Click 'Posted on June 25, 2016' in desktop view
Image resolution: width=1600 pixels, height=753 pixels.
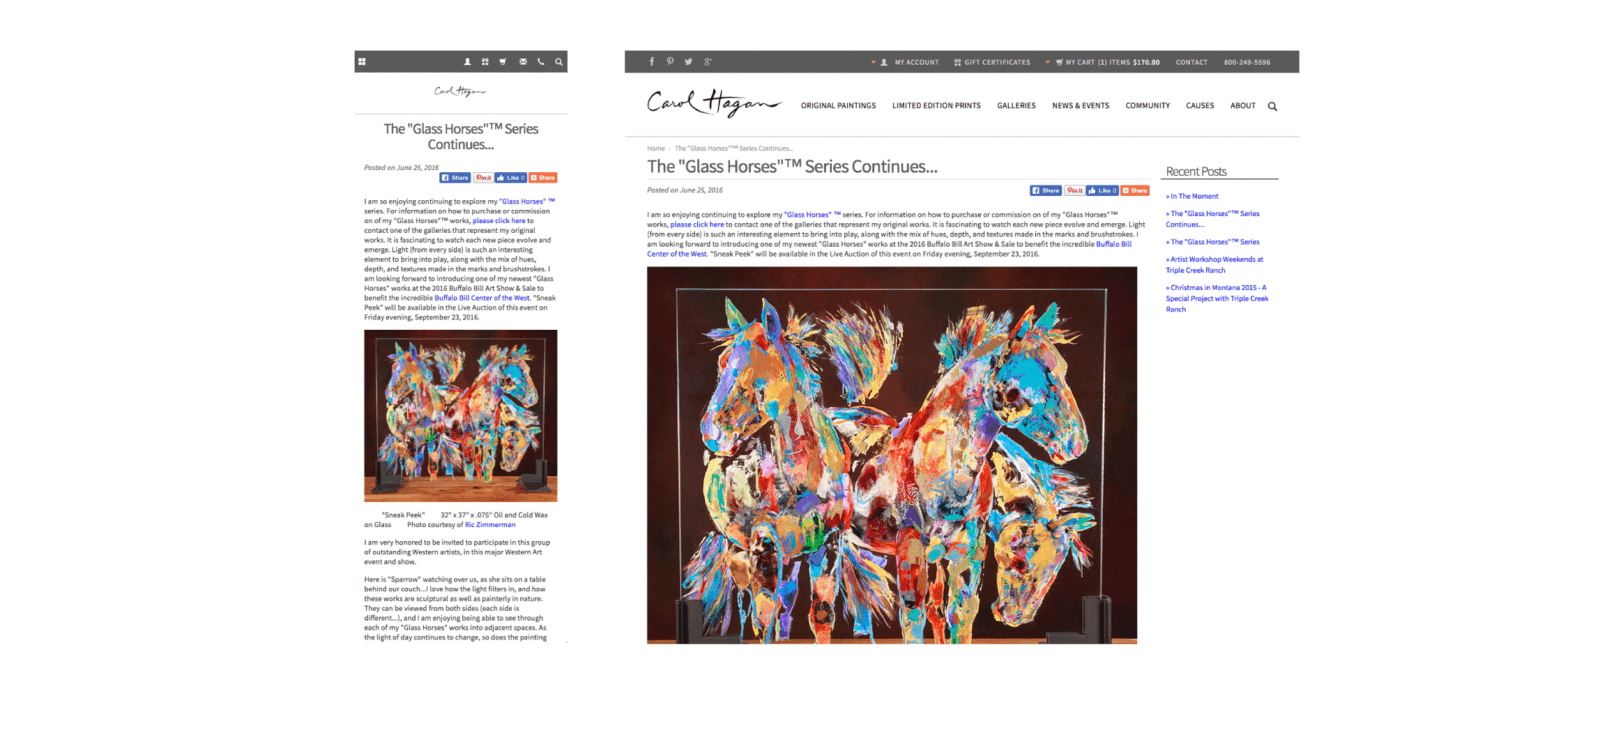point(685,190)
